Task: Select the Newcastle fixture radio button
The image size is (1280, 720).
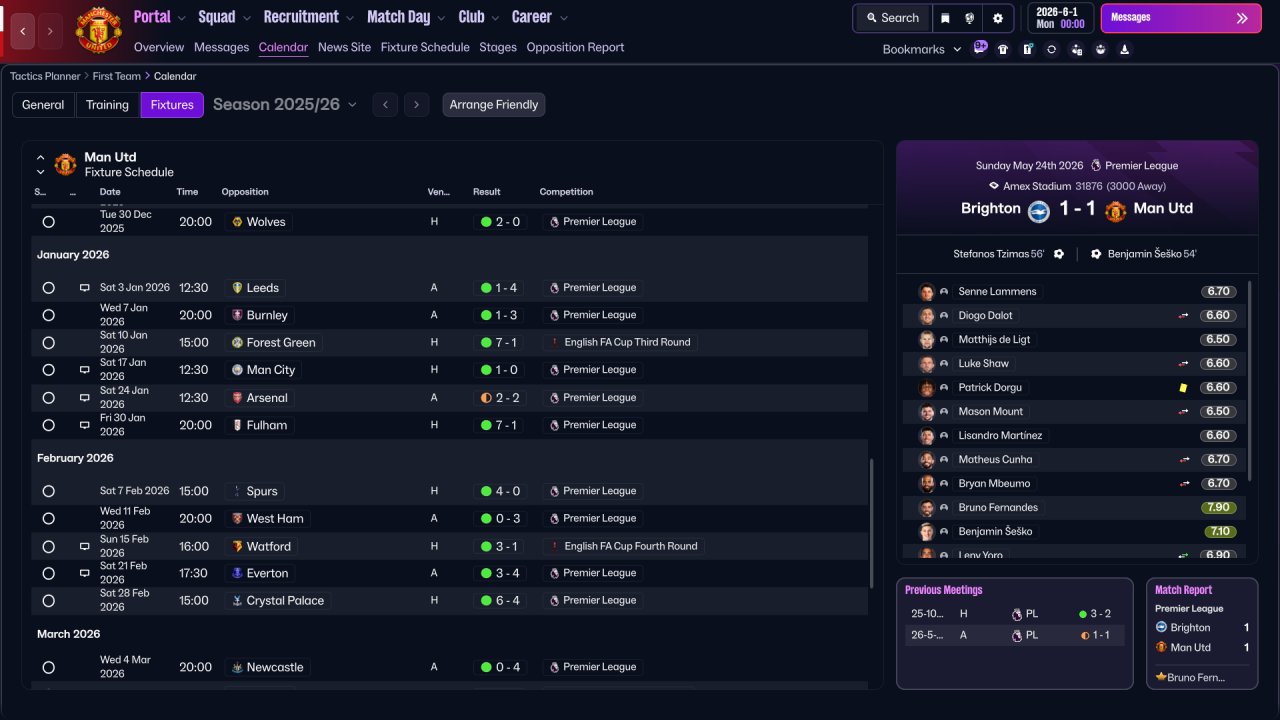Action: (x=48, y=667)
